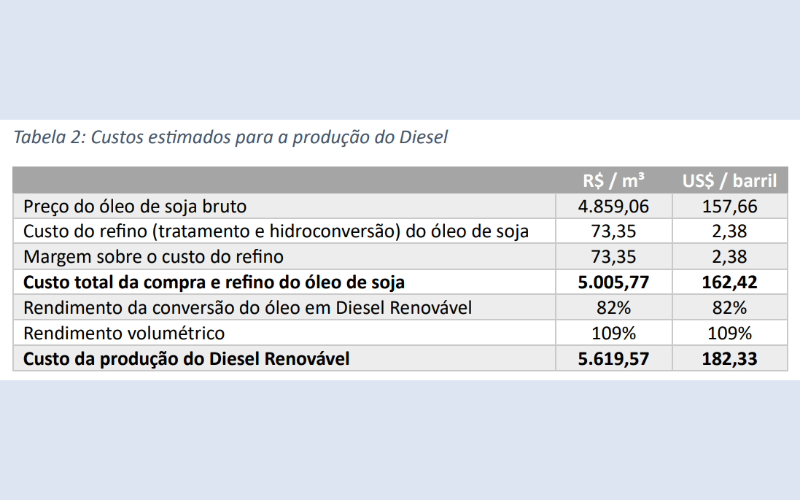
Task: Click the 'Rendimento da conversão do óleo' label
Action: point(247,308)
